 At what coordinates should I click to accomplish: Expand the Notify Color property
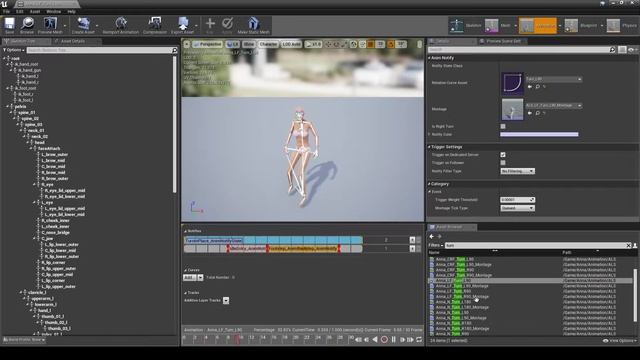(x=429, y=134)
